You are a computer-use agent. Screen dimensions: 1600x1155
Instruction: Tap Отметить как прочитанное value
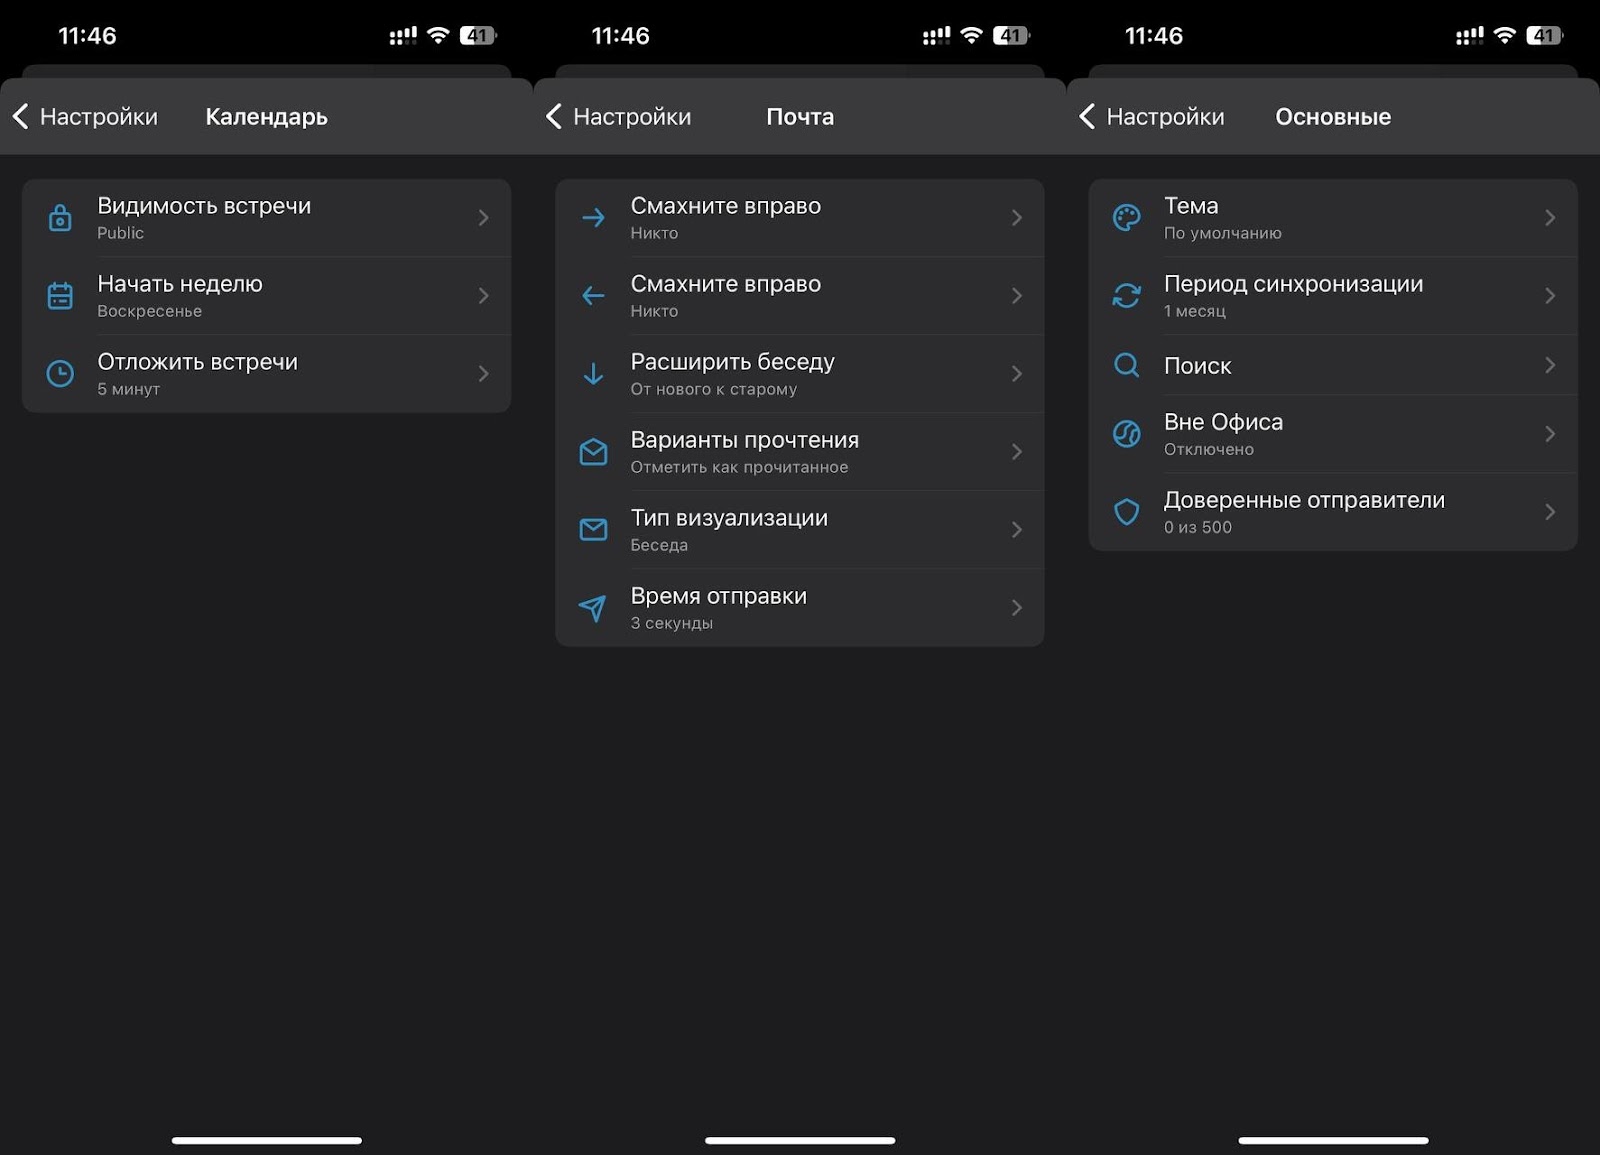tap(739, 467)
